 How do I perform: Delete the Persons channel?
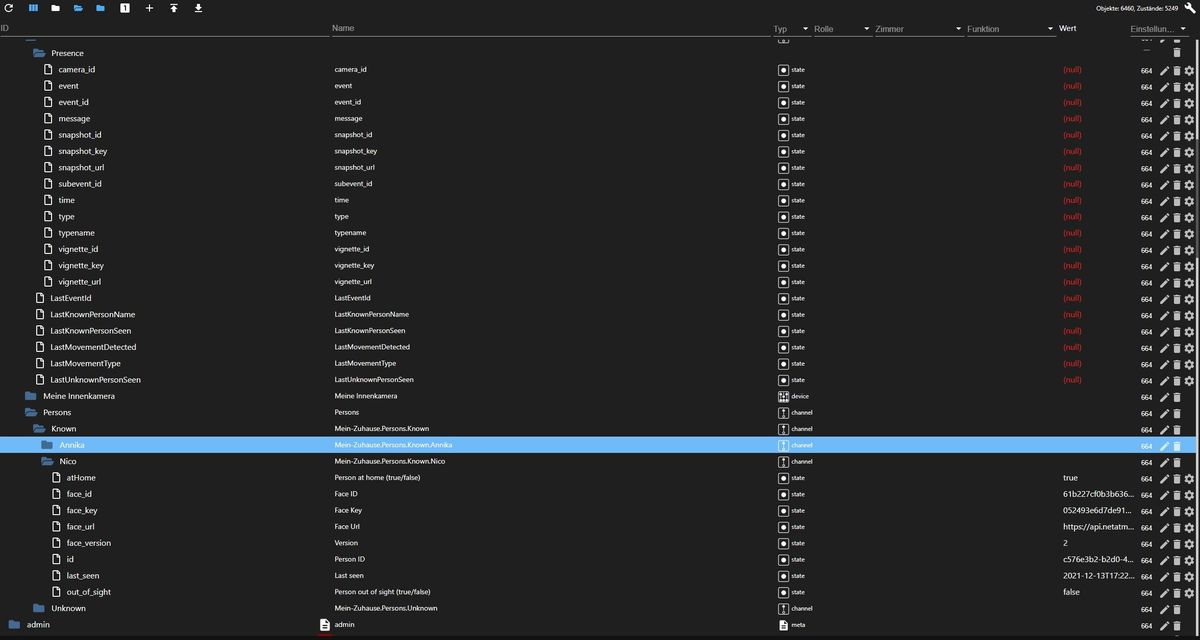(1176, 413)
